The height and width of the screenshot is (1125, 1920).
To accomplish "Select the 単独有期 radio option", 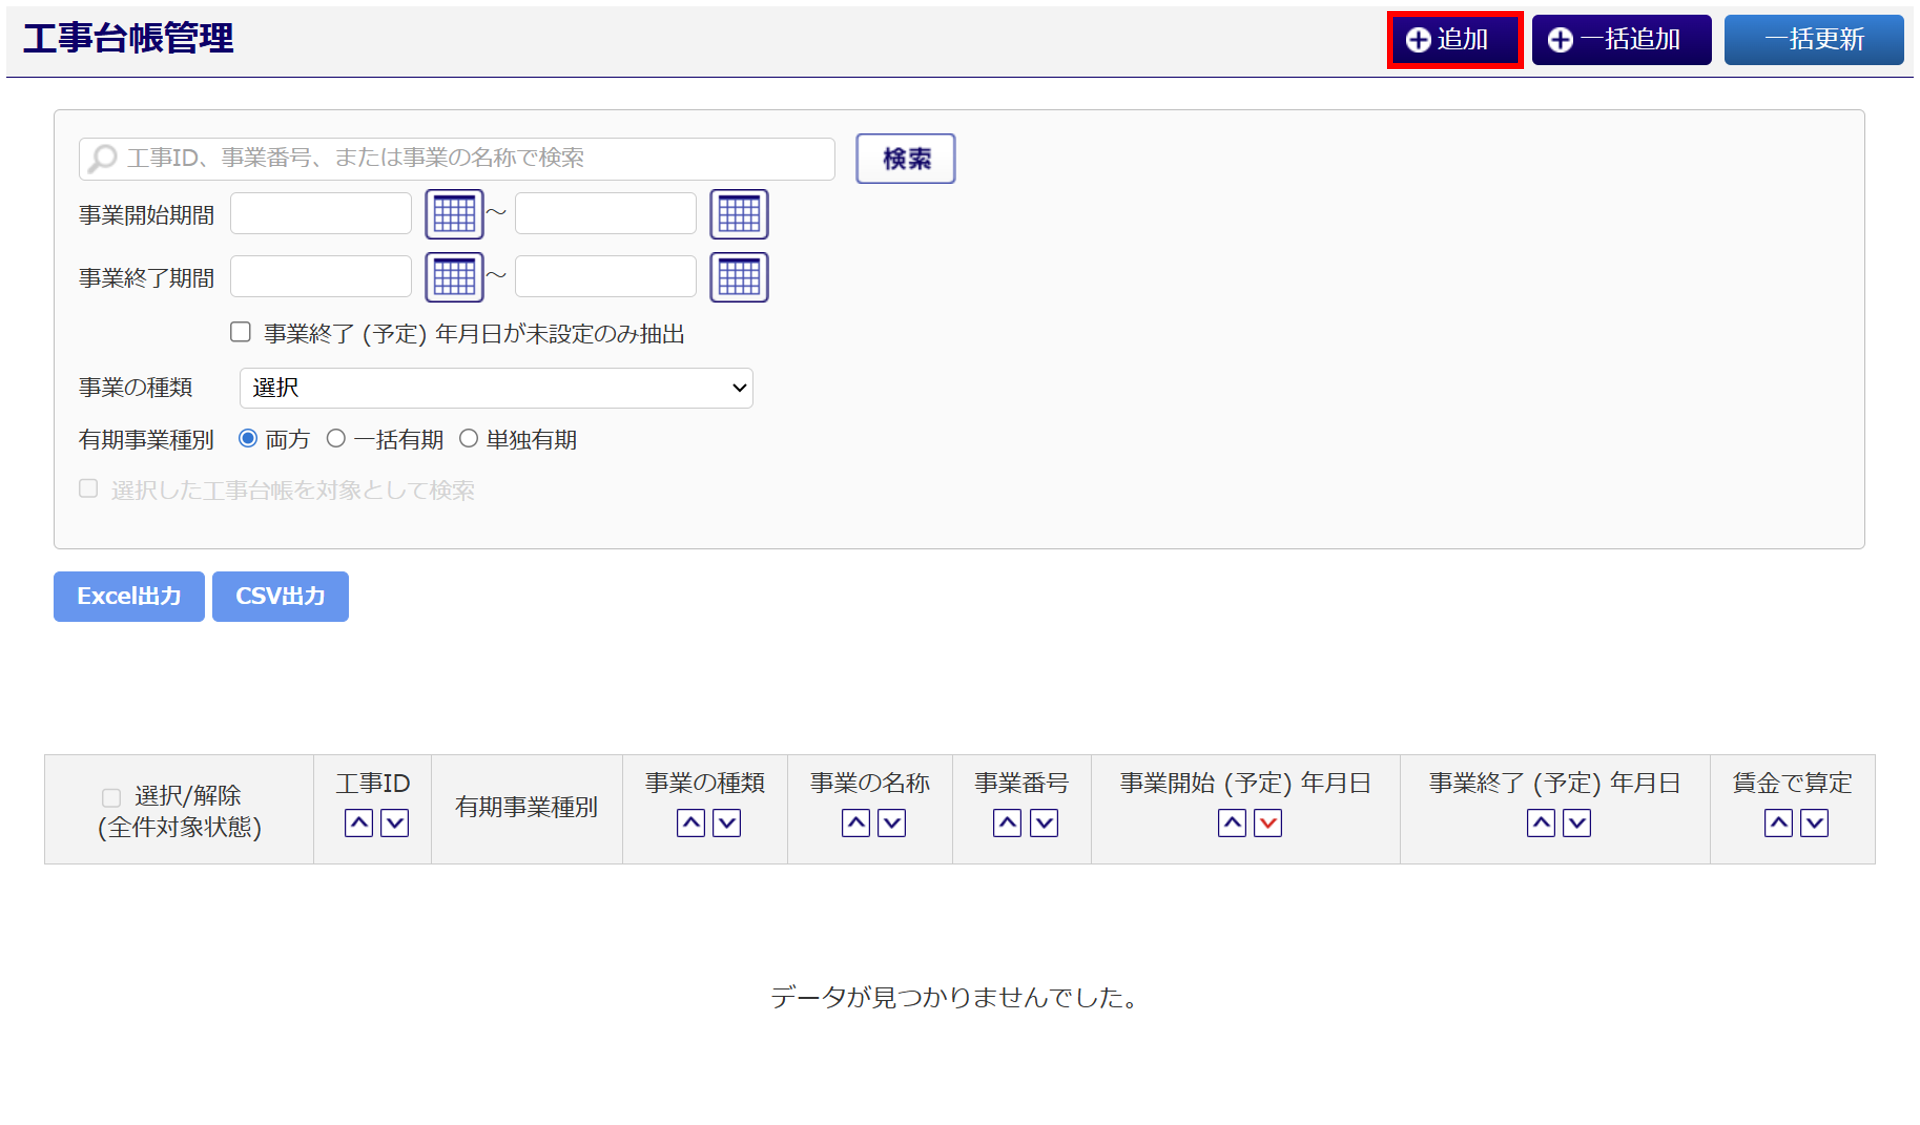I will click(468, 439).
